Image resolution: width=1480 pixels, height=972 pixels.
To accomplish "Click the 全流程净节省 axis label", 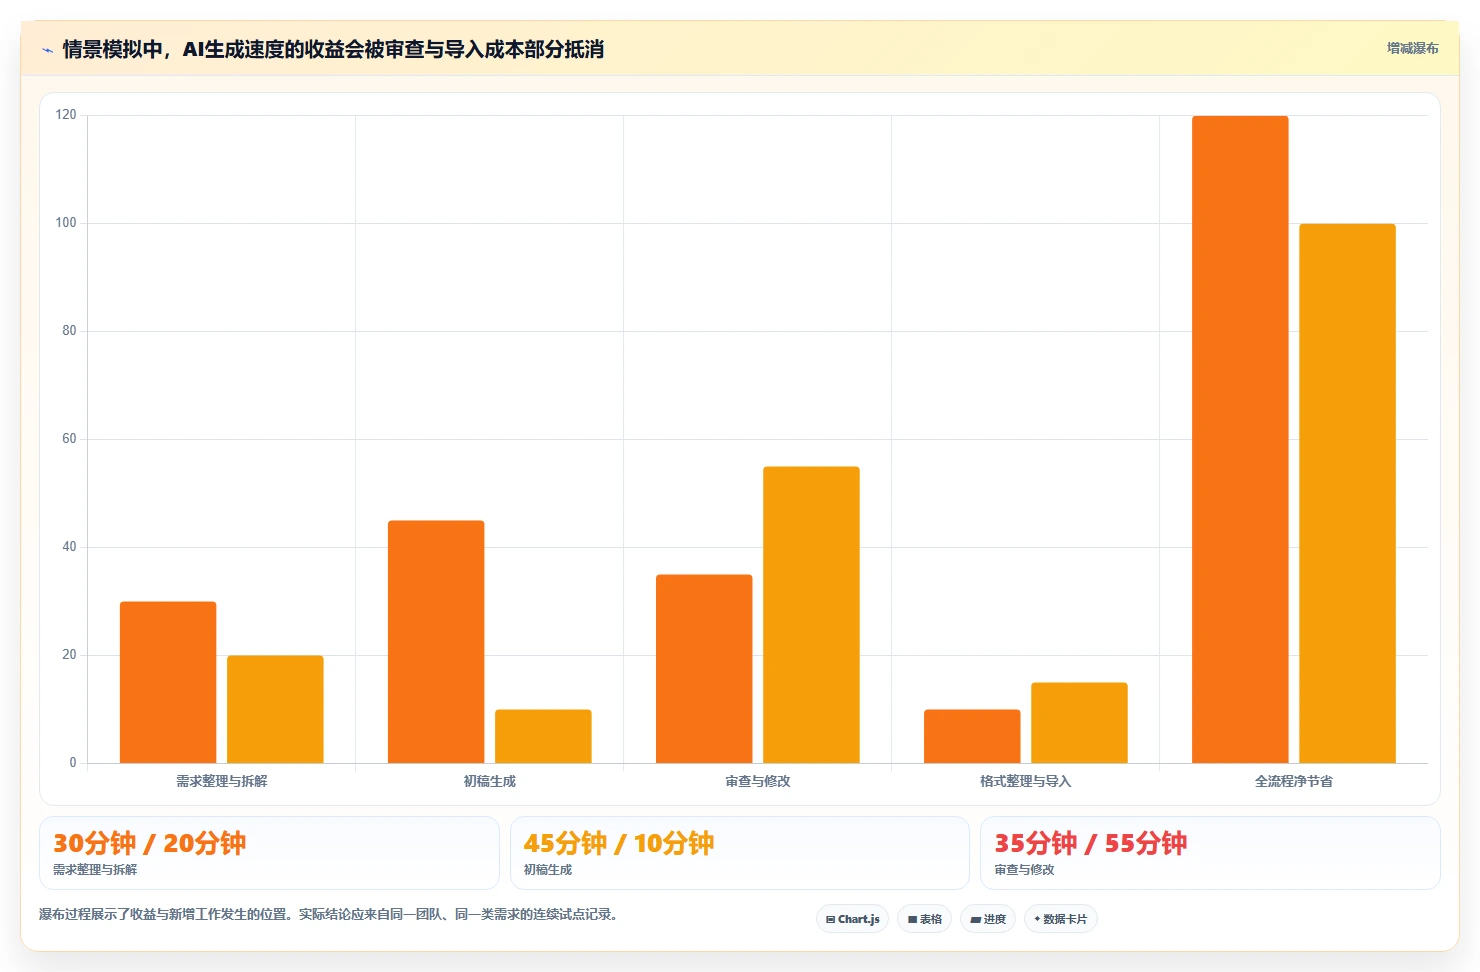I will 1294,781.
